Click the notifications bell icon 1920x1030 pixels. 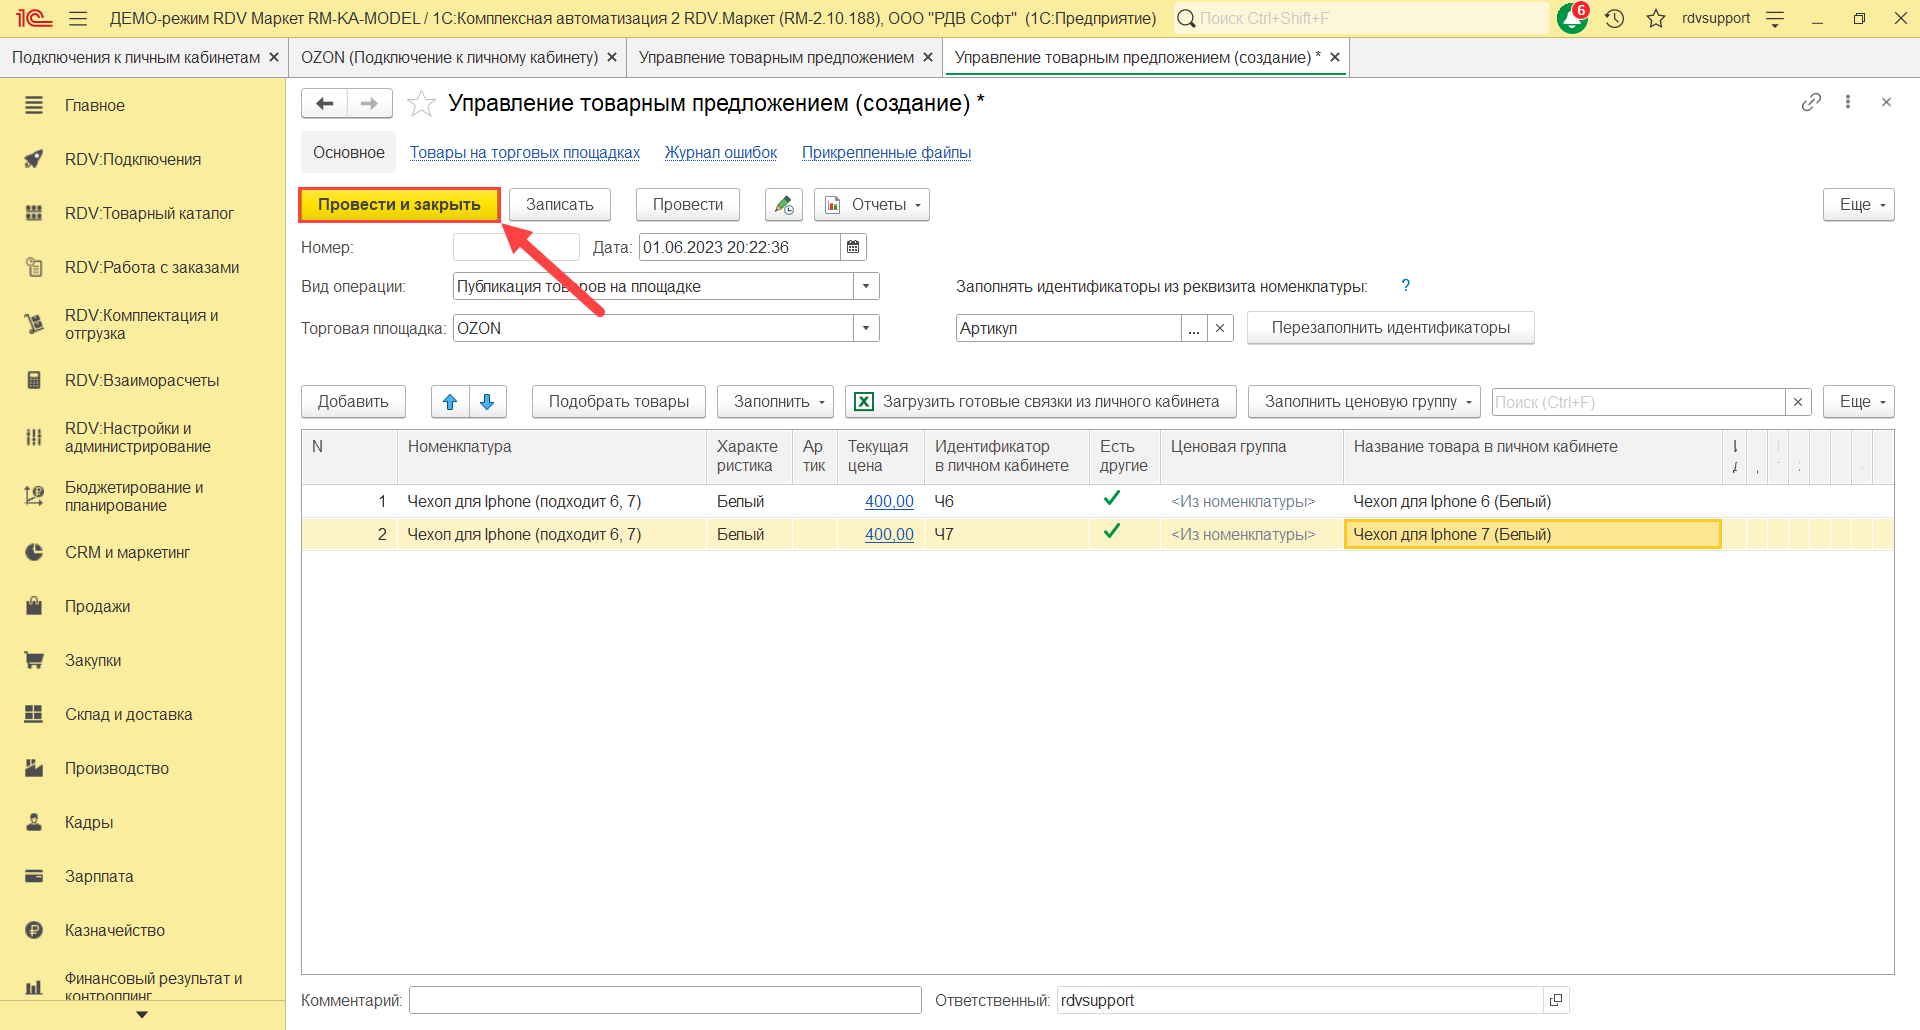click(1572, 18)
